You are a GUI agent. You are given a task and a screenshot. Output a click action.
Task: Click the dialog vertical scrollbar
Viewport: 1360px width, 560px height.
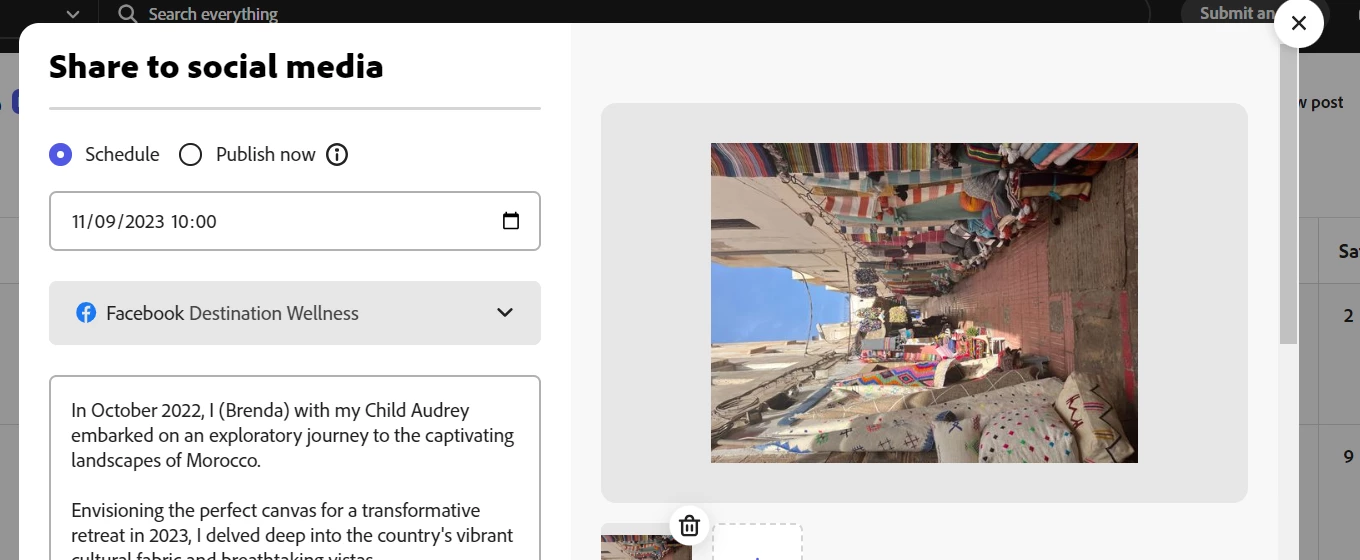click(x=1289, y=195)
